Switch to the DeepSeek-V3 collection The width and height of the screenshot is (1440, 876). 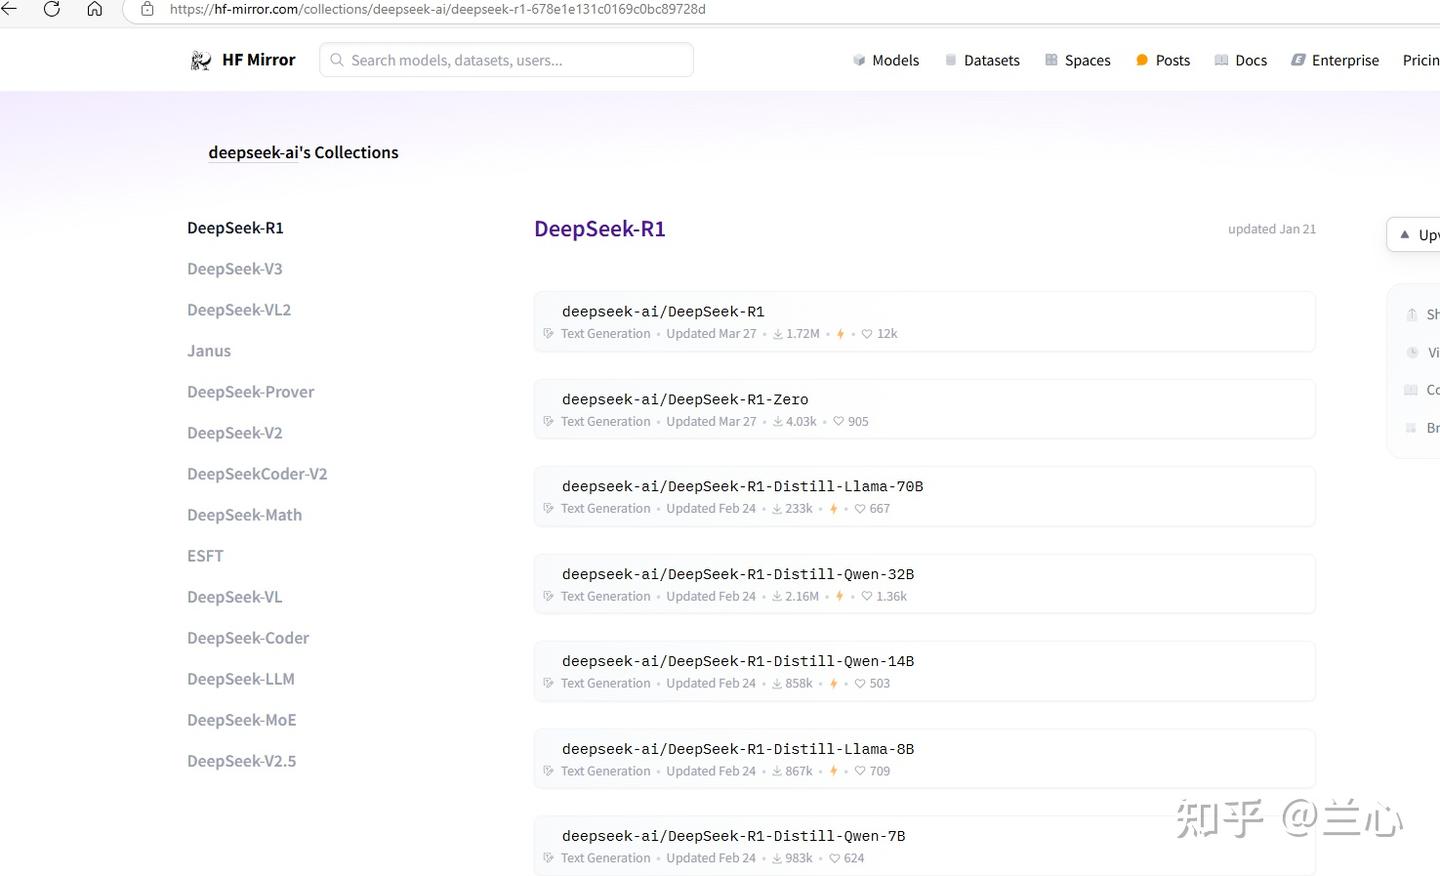(x=234, y=268)
